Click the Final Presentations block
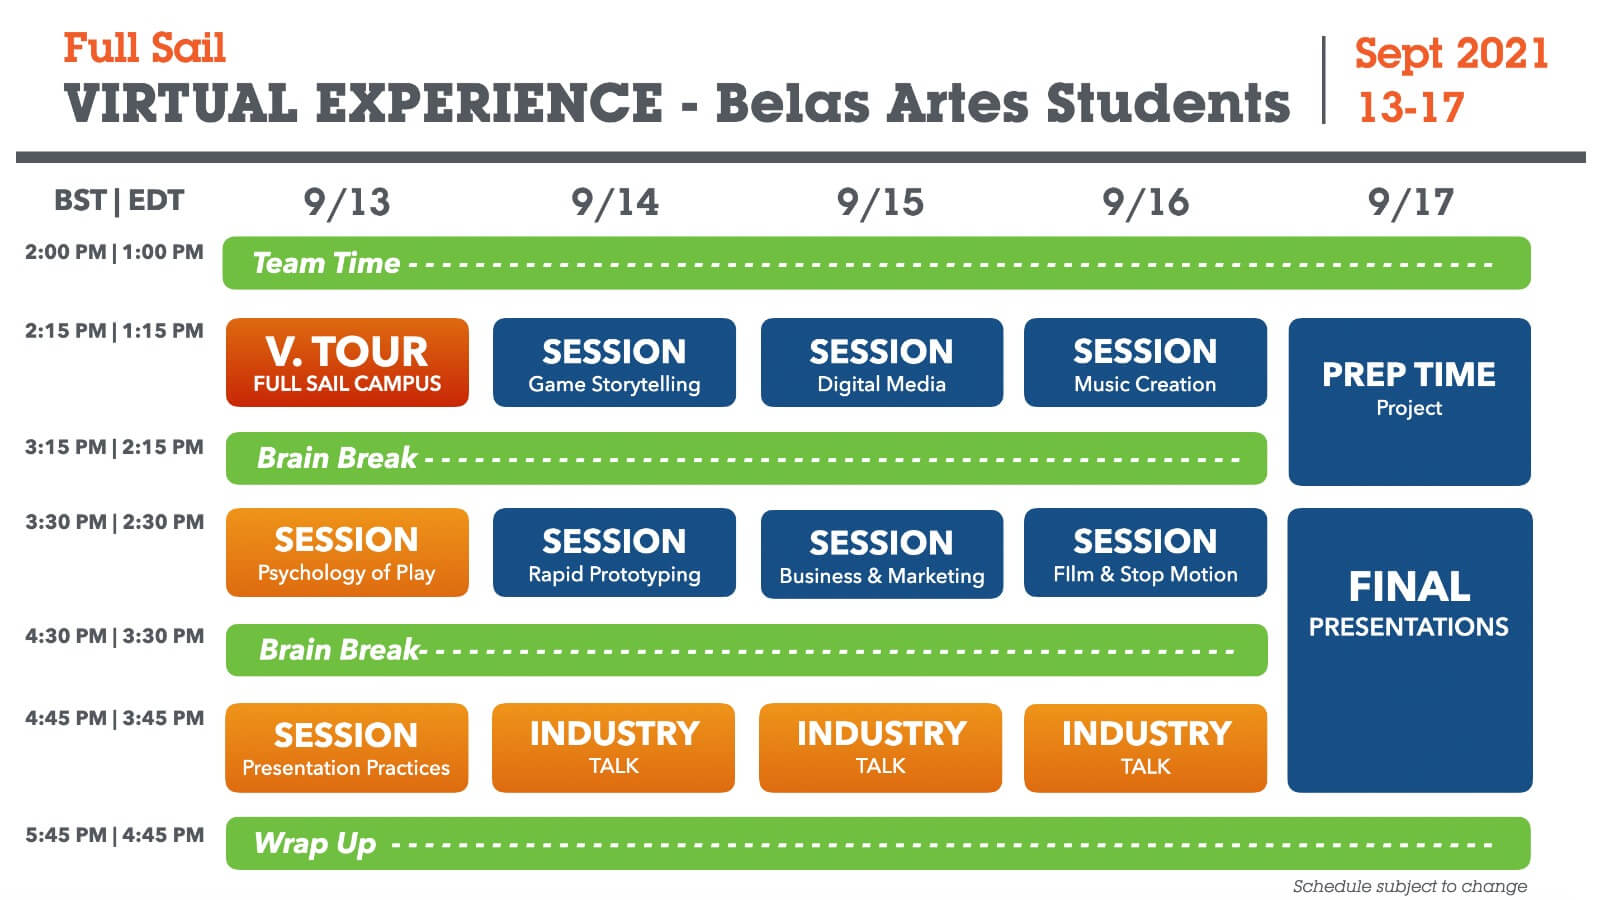Screen dimensions: 1600x900 (1409, 650)
